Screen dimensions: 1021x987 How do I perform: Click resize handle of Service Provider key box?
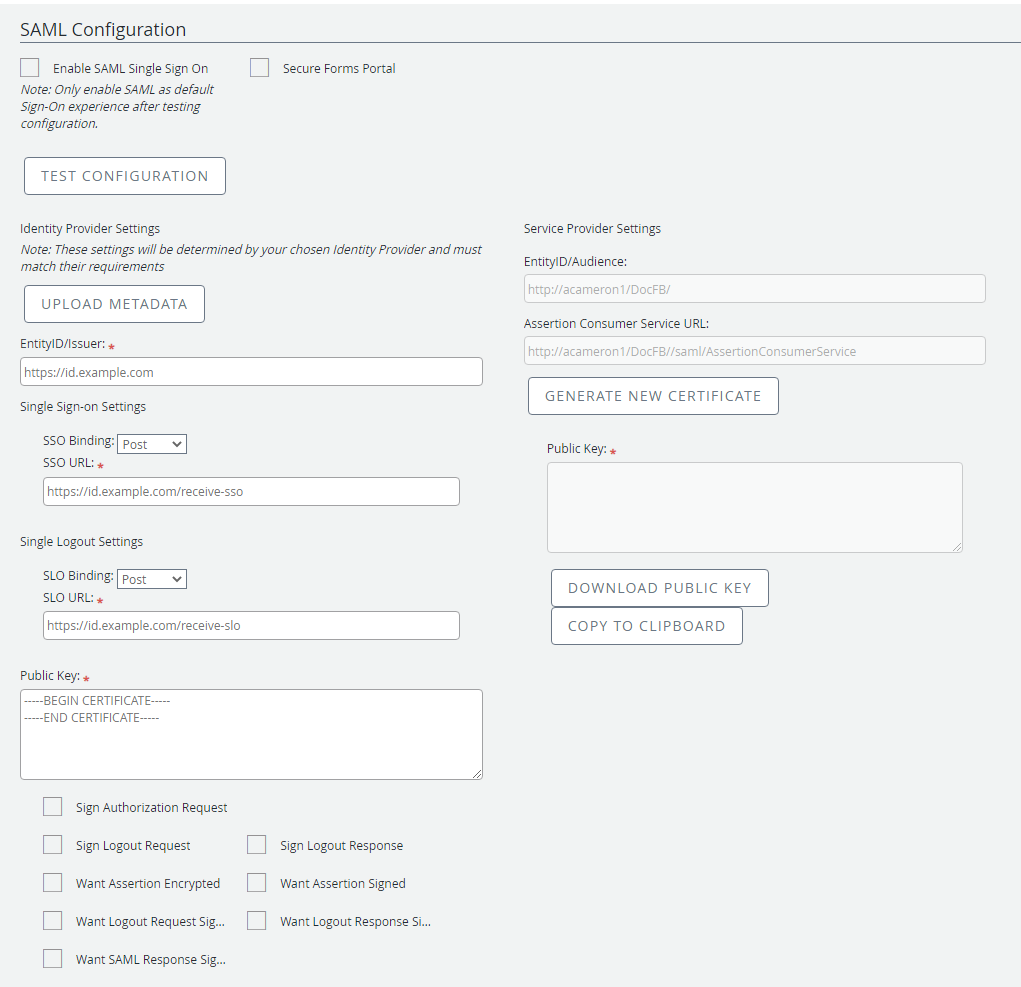point(957,547)
